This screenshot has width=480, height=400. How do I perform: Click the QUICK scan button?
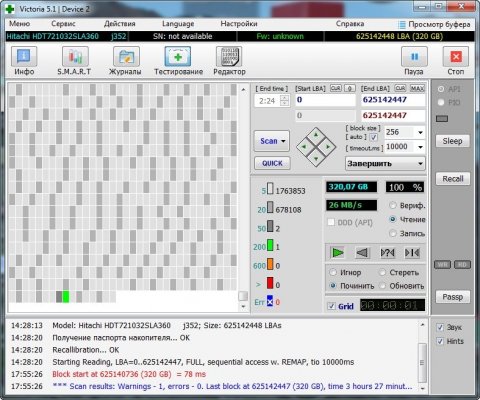point(272,163)
